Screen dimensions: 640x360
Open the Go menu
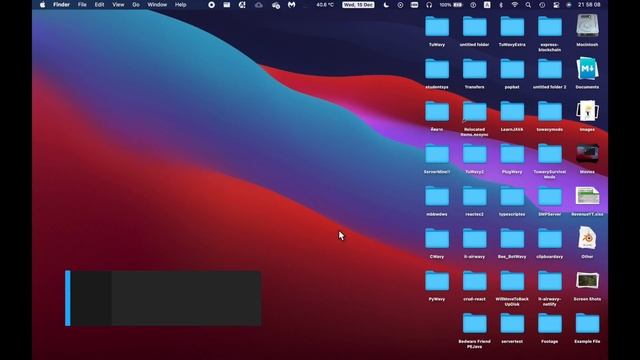point(136,5)
